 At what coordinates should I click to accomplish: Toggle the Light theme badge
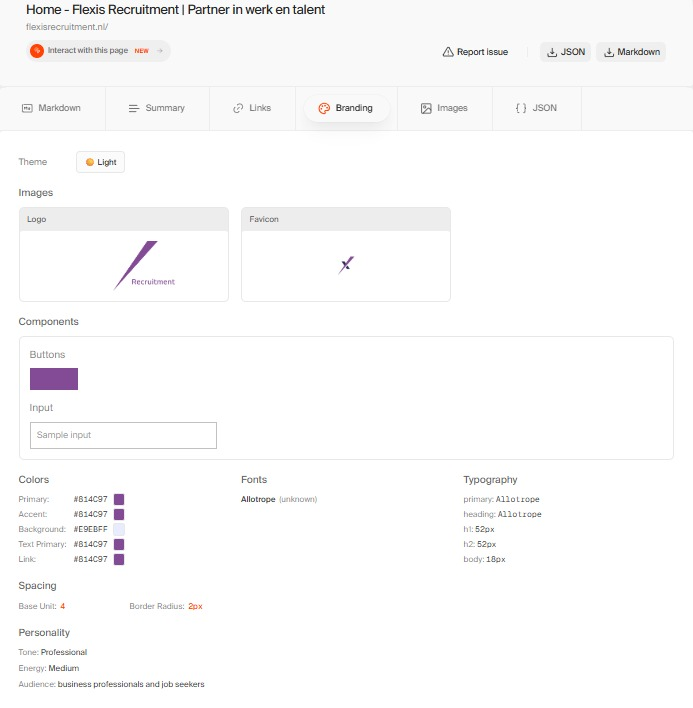coord(101,162)
